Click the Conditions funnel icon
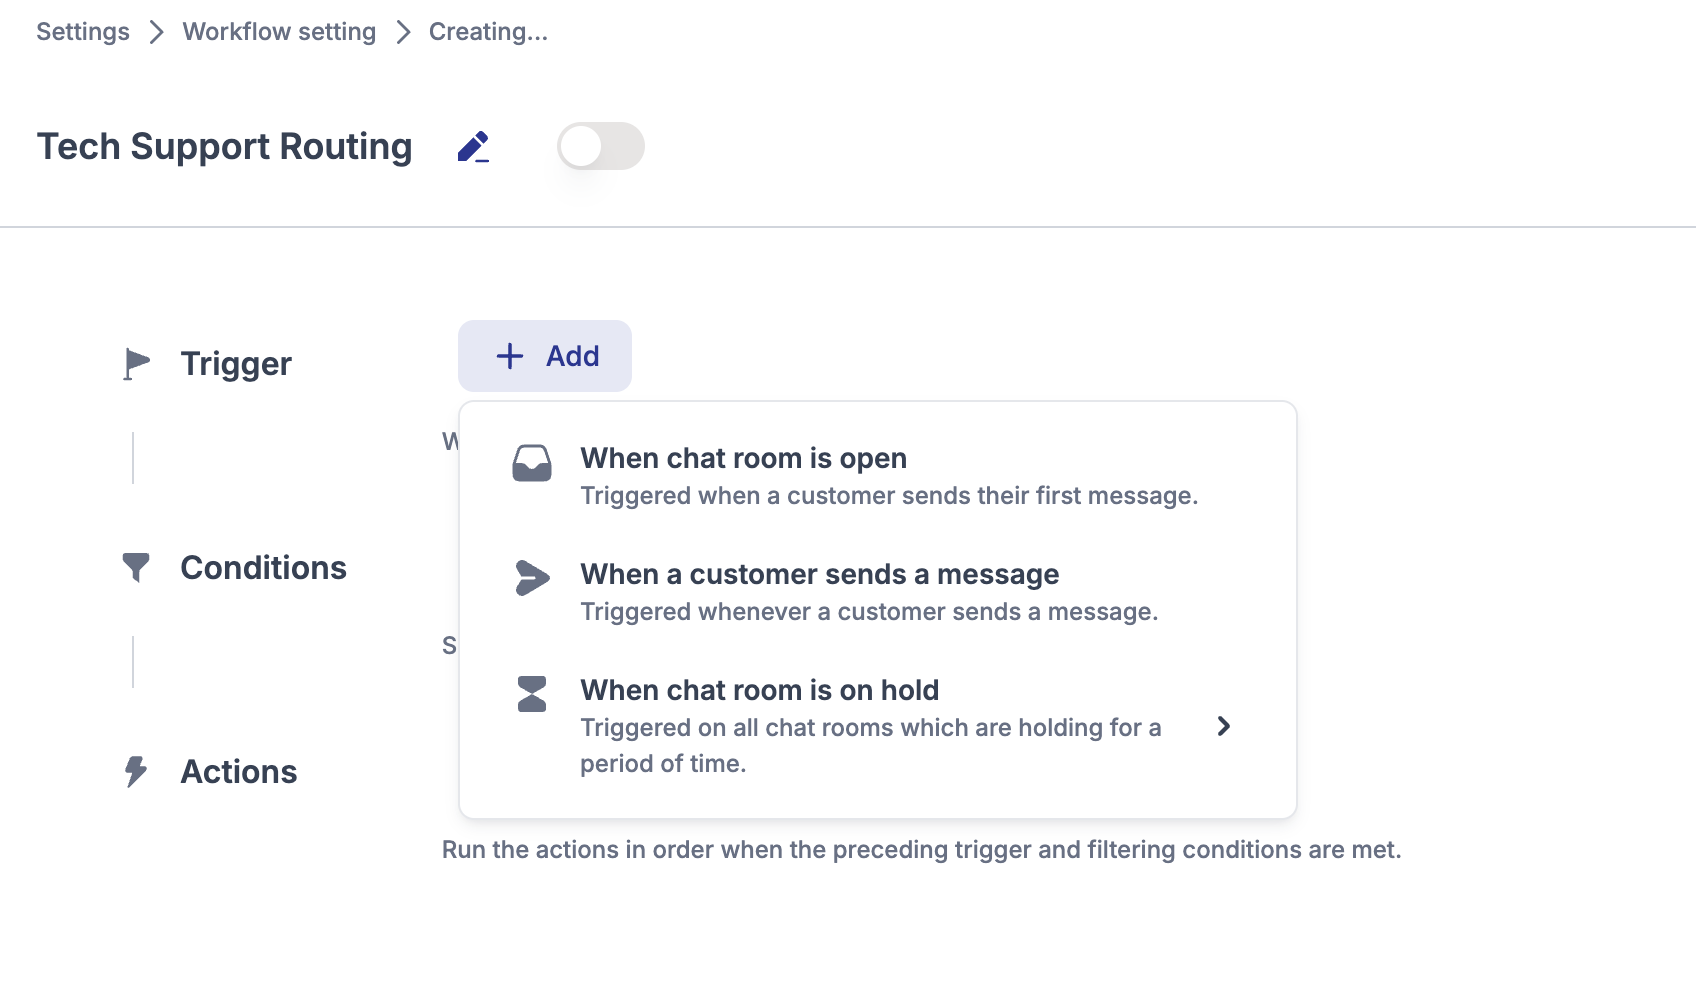Viewport: 1696px width, 1006px height. pos(136,568)
